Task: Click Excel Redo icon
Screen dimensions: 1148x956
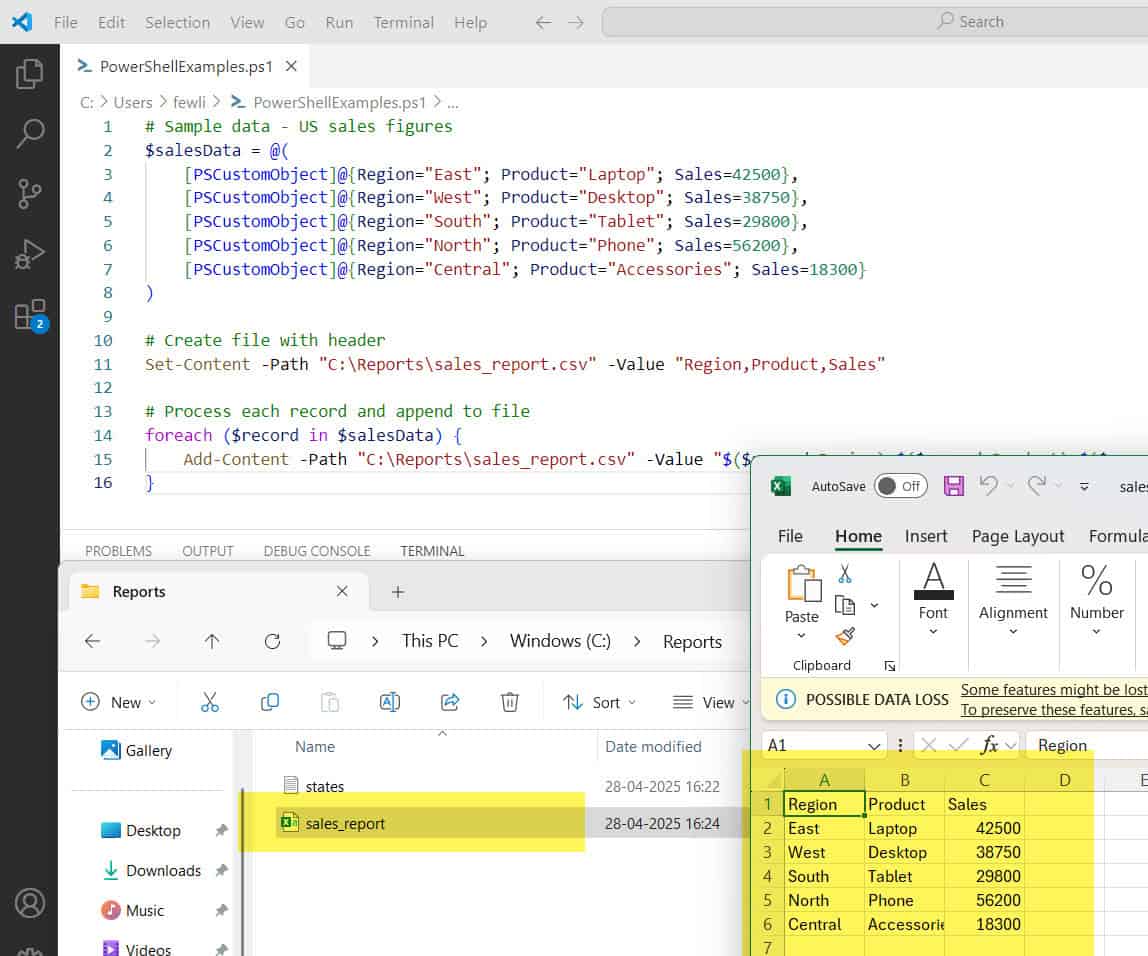Action: pos(1037,485)
